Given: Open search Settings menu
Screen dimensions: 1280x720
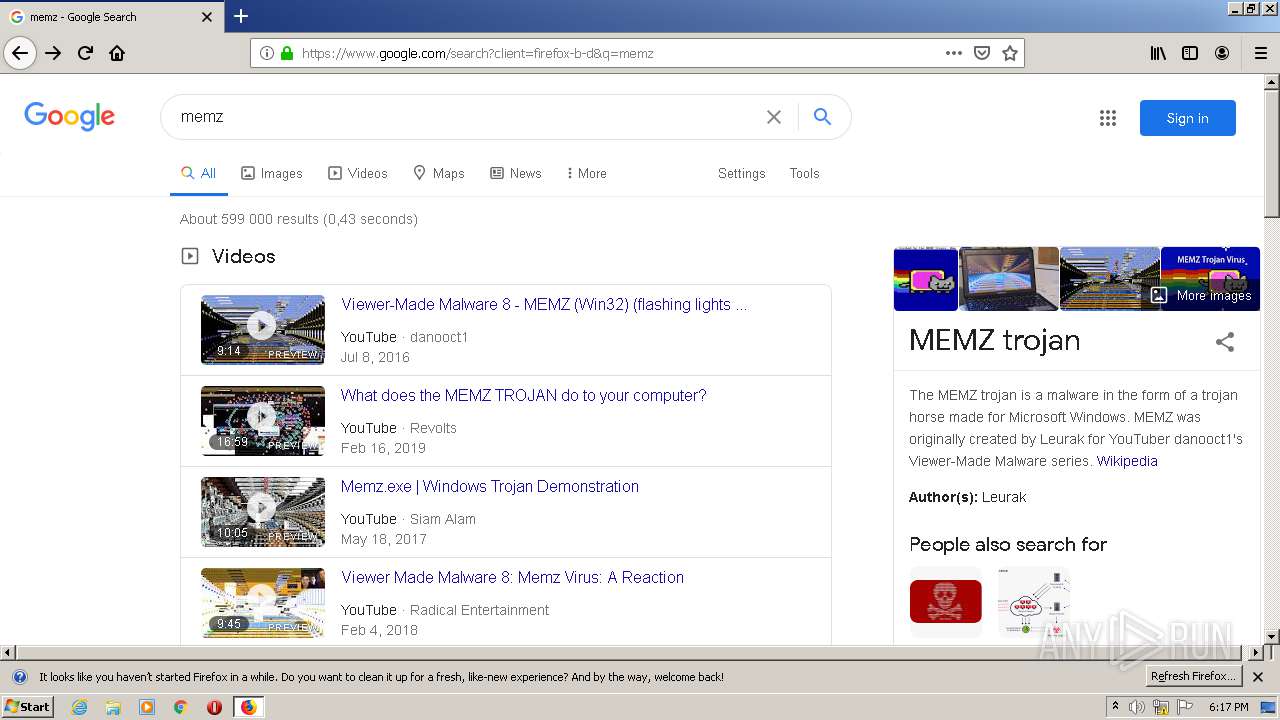Looking at the screenshot, I should point(741,173).
